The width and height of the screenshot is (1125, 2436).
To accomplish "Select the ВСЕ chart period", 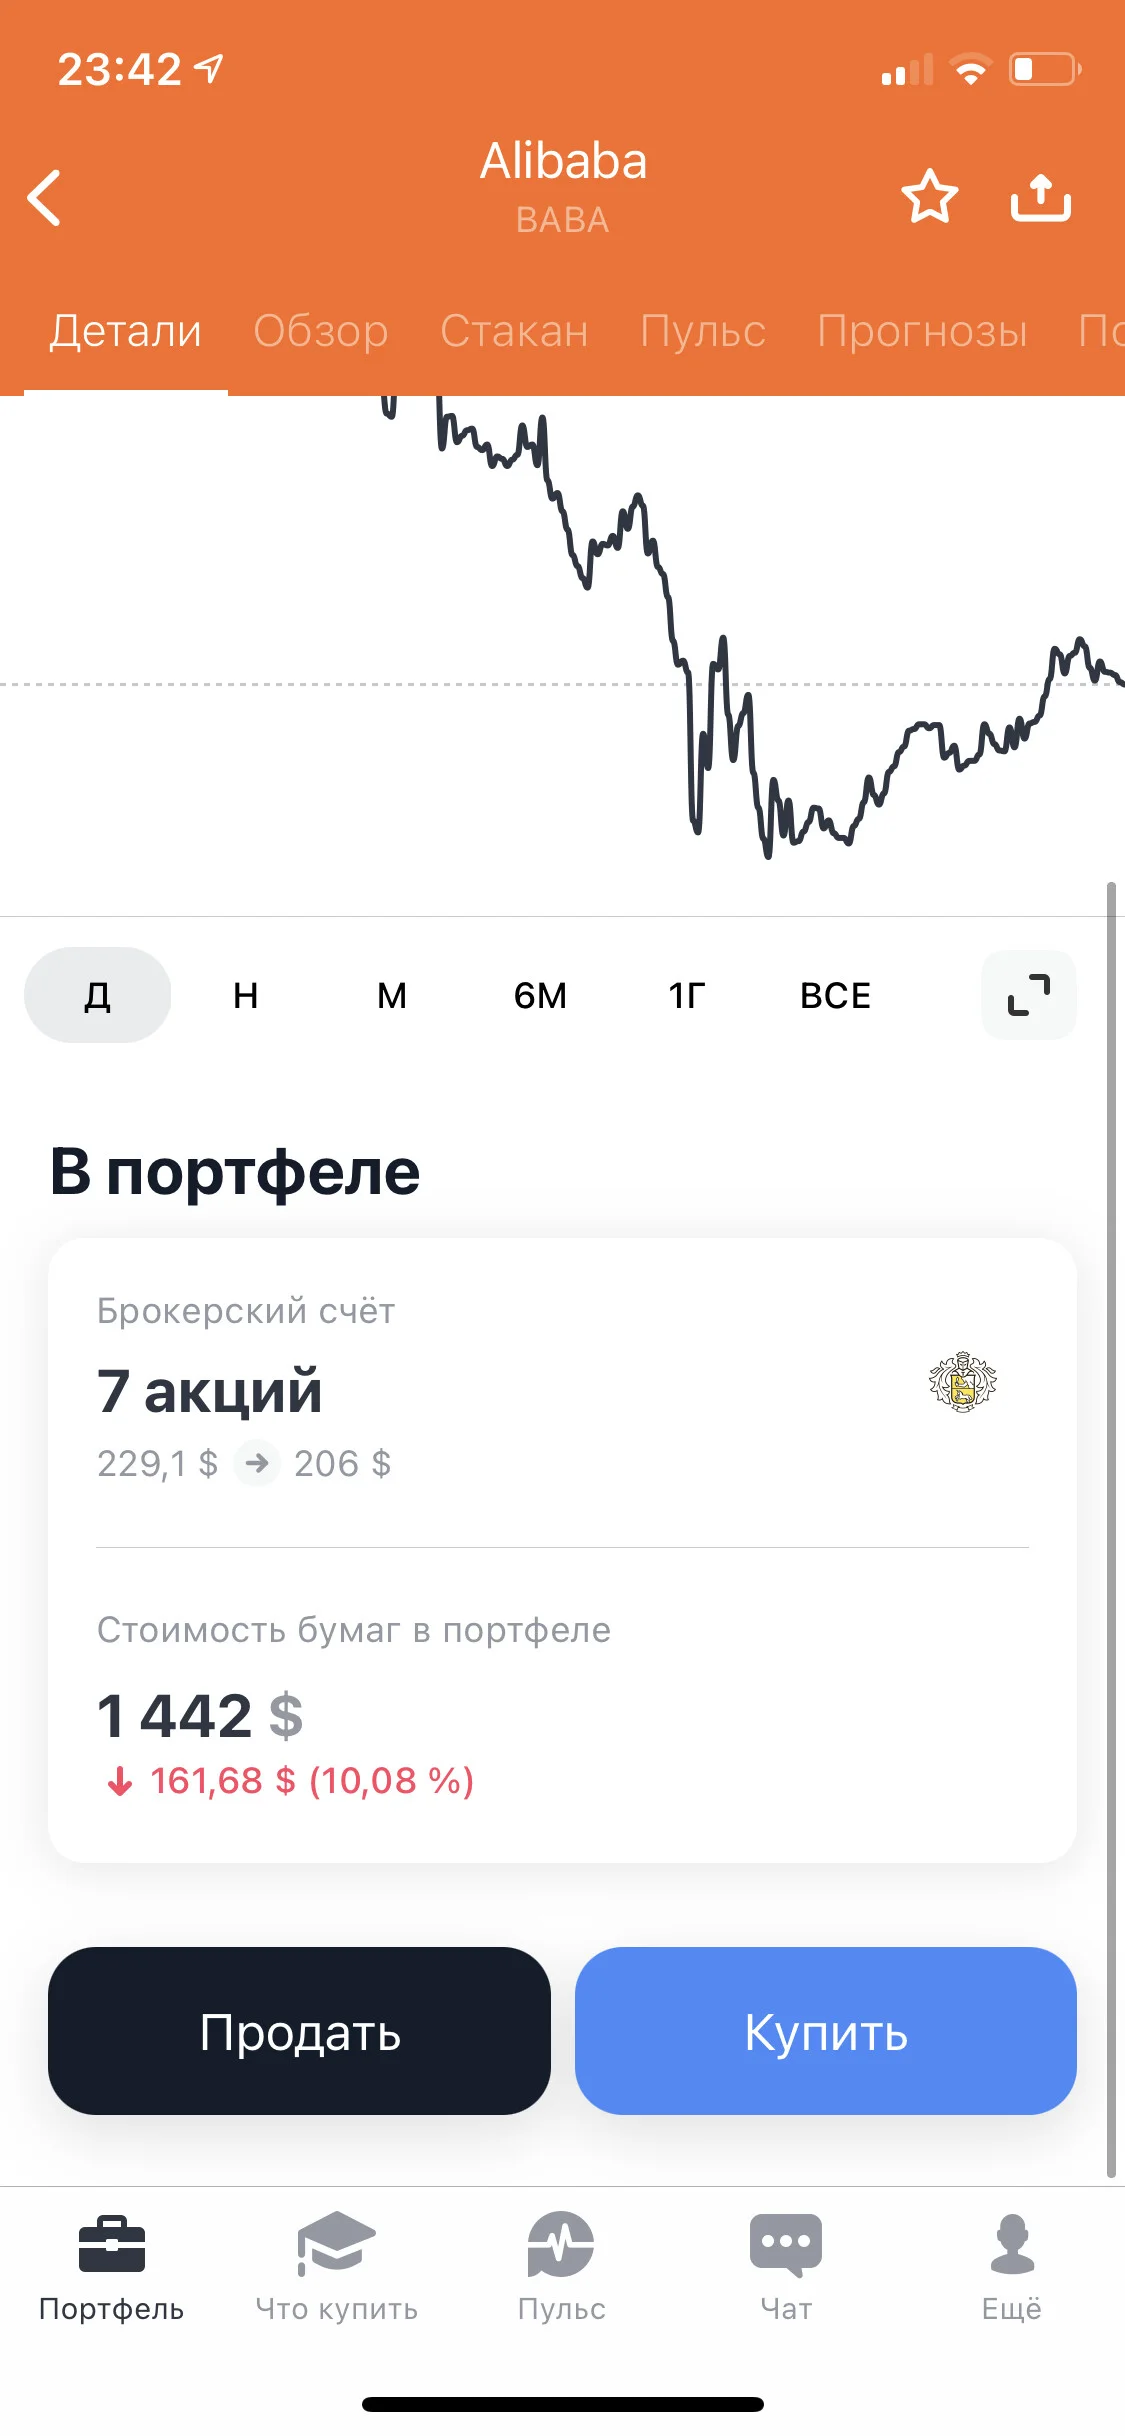I will (836, 995).
